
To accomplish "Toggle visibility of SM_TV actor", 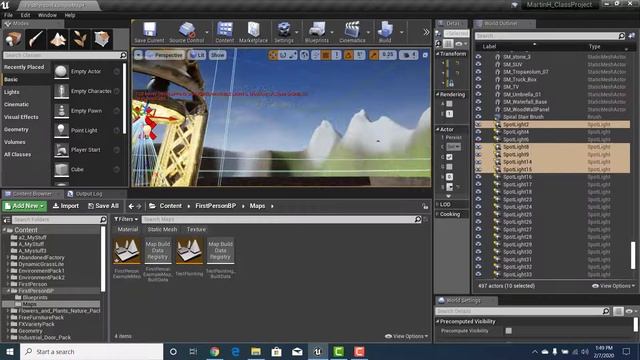I will [x=478, y=87].
